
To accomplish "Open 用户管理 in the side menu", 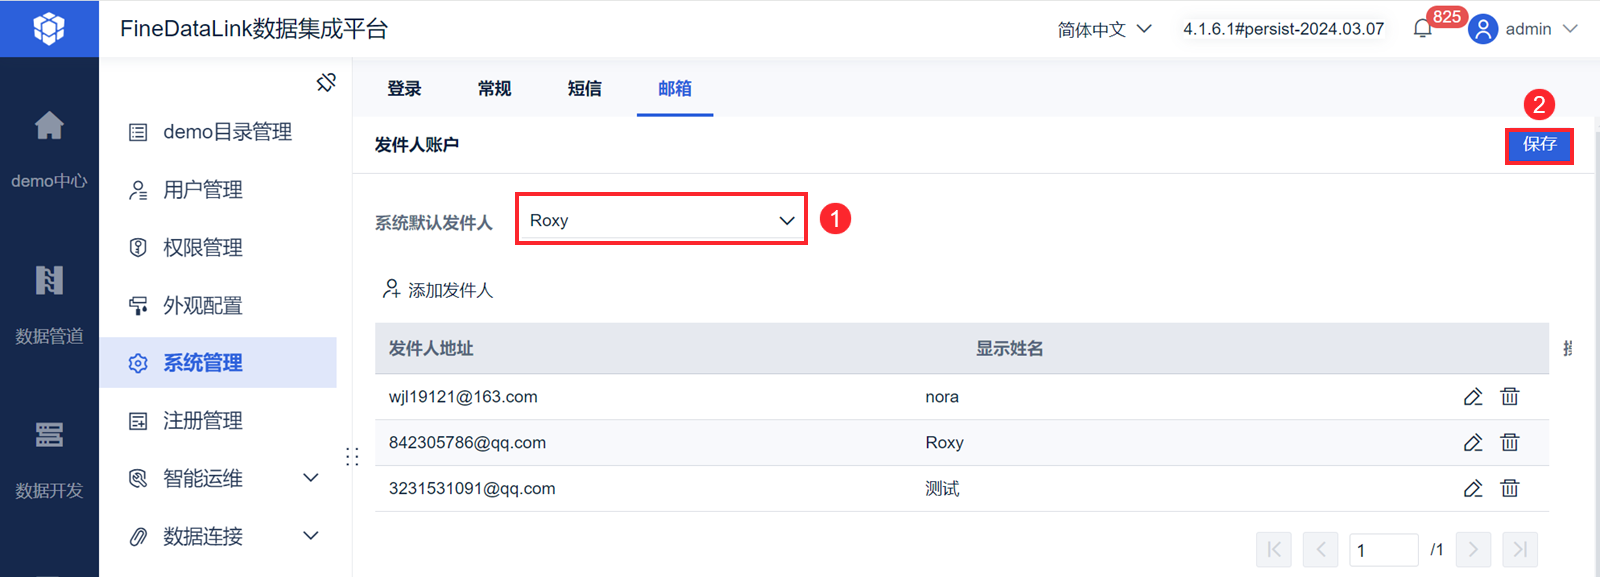I will 203,190.
